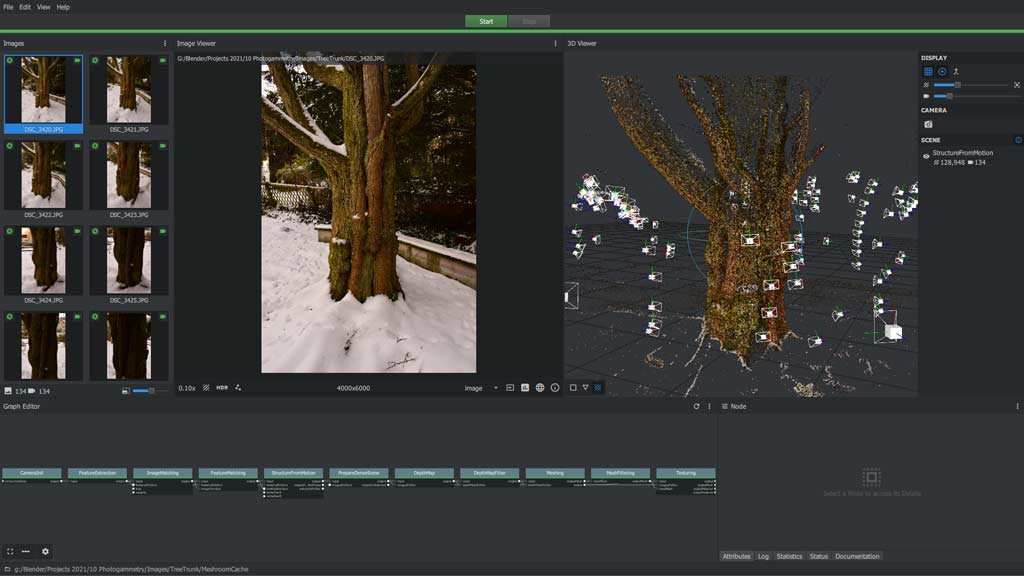Screen dimensions: 1024x576
Task: Click the greyed Stop button
Action: pyautogui.click(x=529, y=22)
